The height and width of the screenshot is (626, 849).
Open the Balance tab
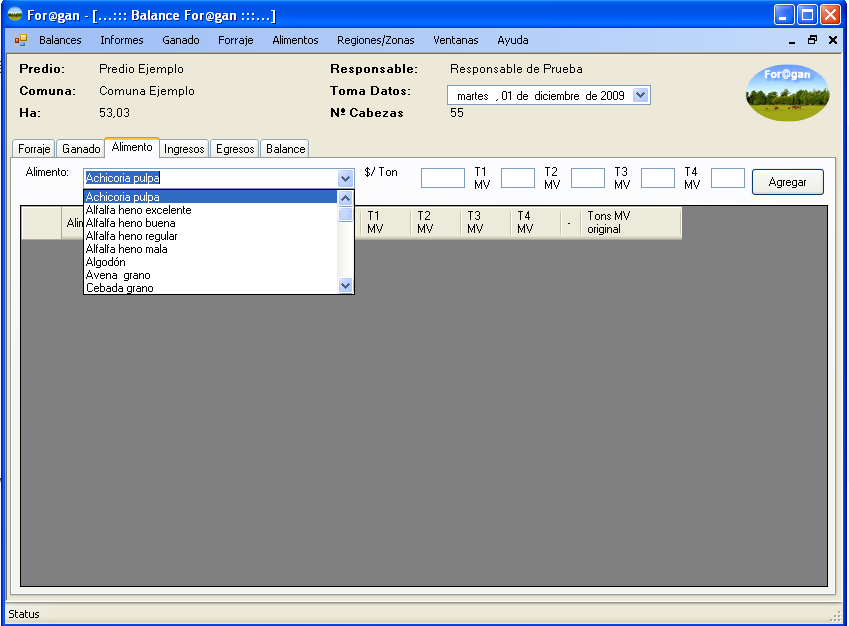pyautogui.click(x=285, y=149)
